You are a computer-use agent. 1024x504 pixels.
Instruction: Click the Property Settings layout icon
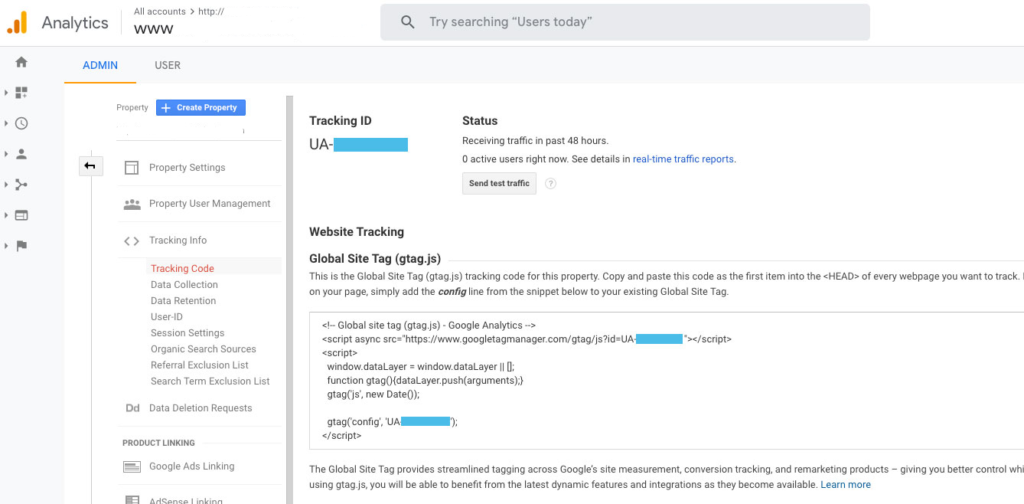[x=132, y=168]
